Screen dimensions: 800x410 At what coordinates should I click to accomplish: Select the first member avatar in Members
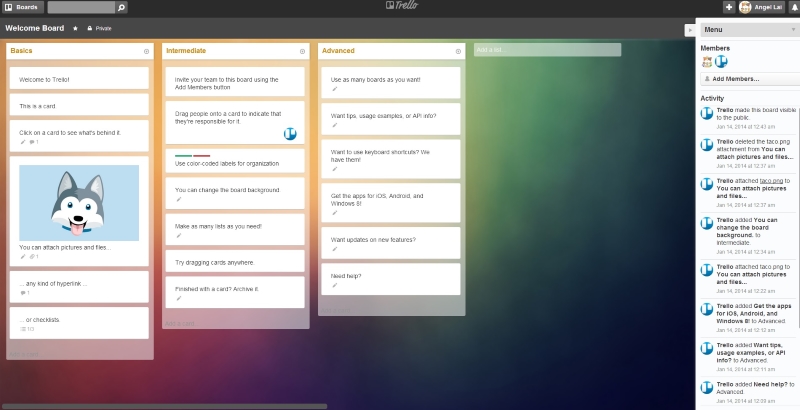707,62
